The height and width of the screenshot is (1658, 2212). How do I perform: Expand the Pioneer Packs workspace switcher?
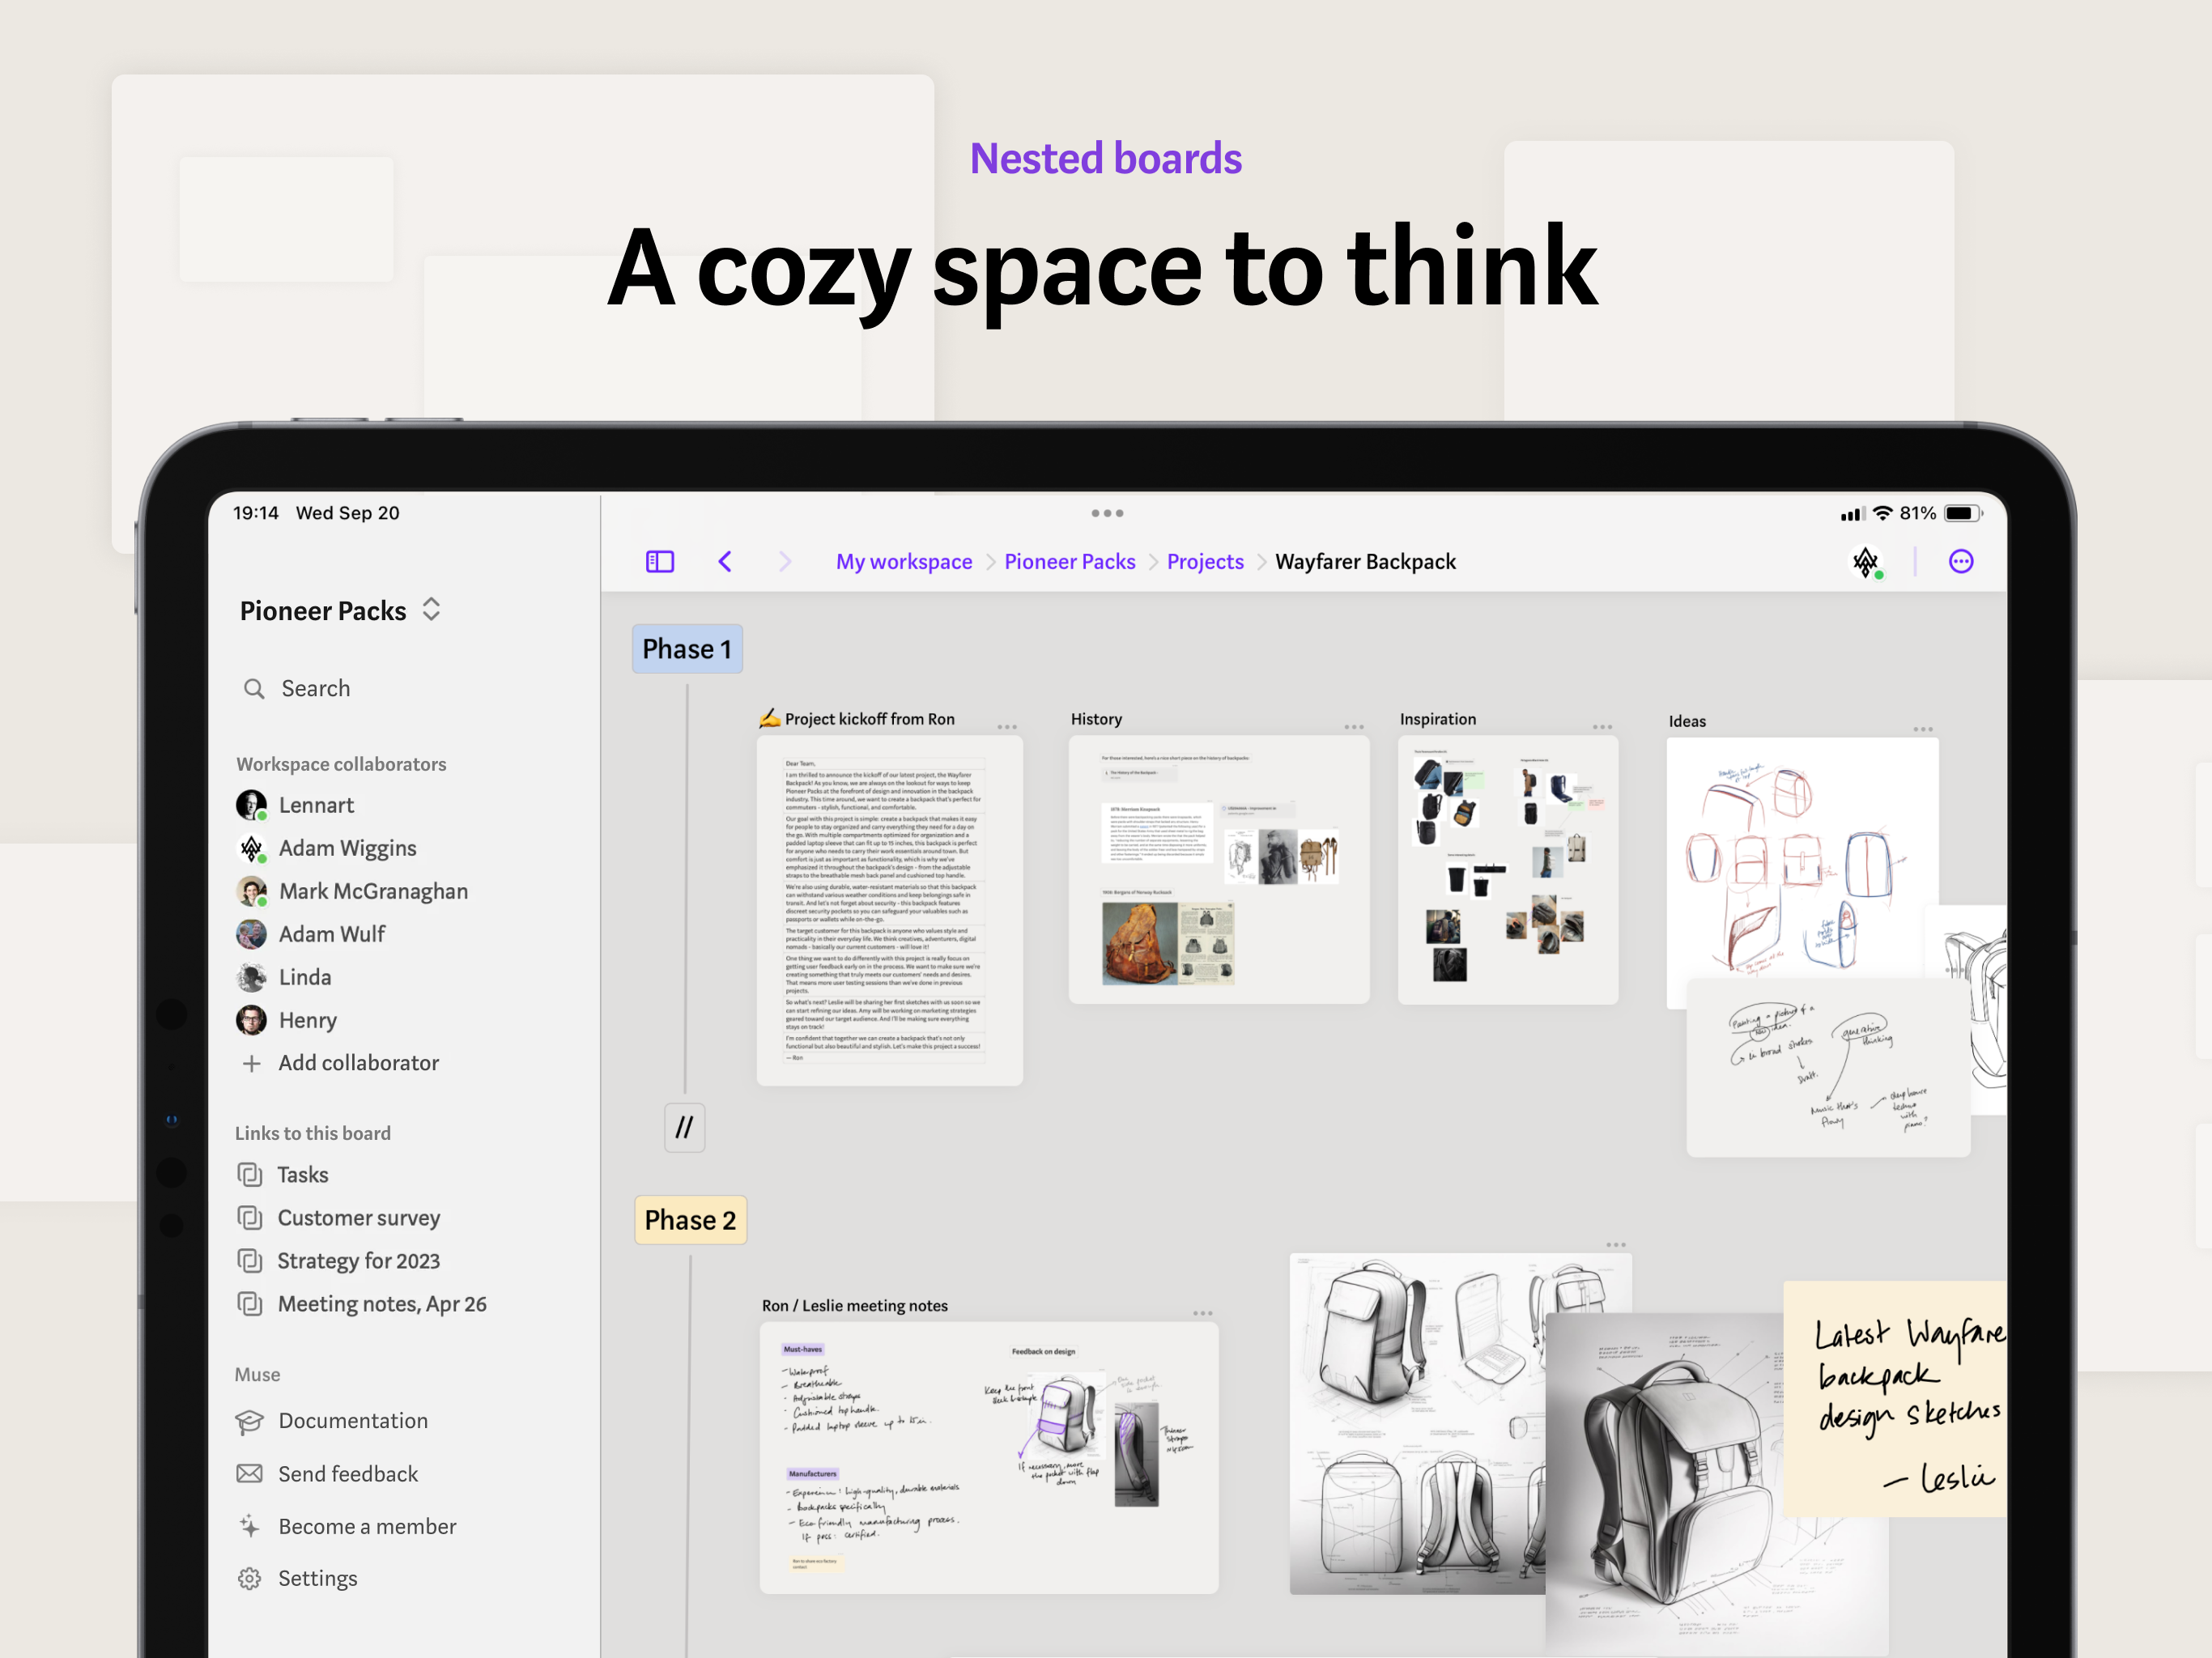click(x=431, y=610)
